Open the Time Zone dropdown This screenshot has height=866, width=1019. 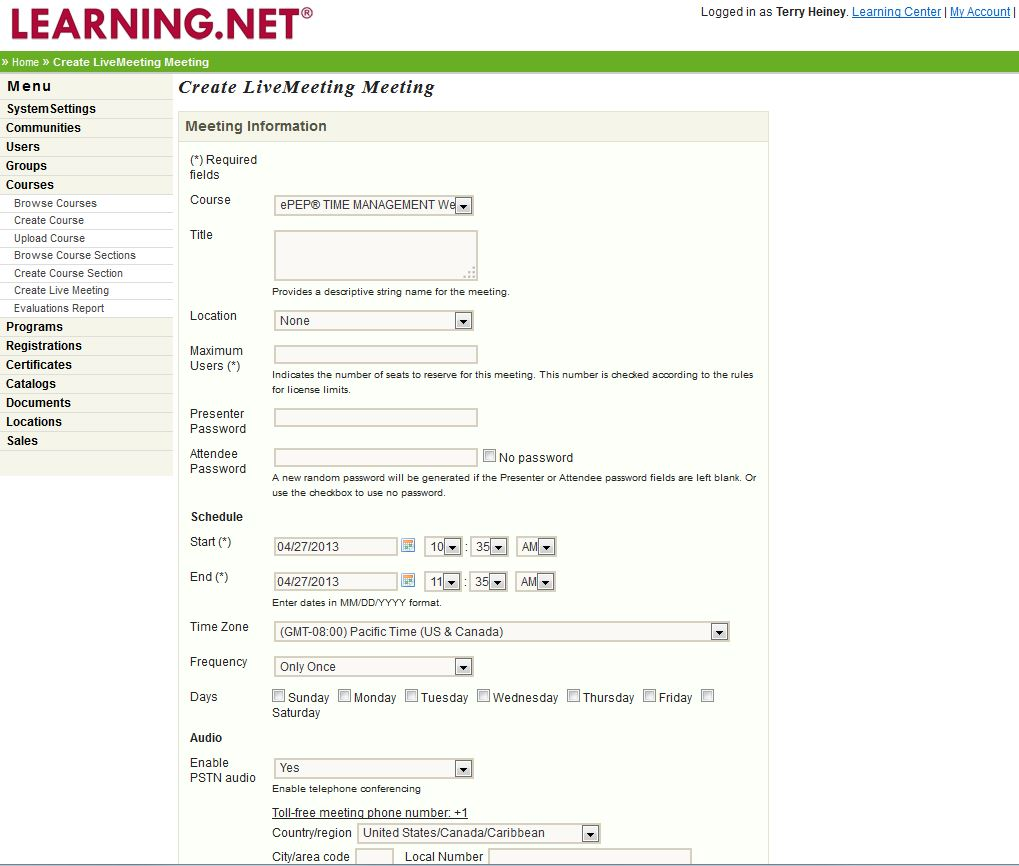tap(502, 632)
